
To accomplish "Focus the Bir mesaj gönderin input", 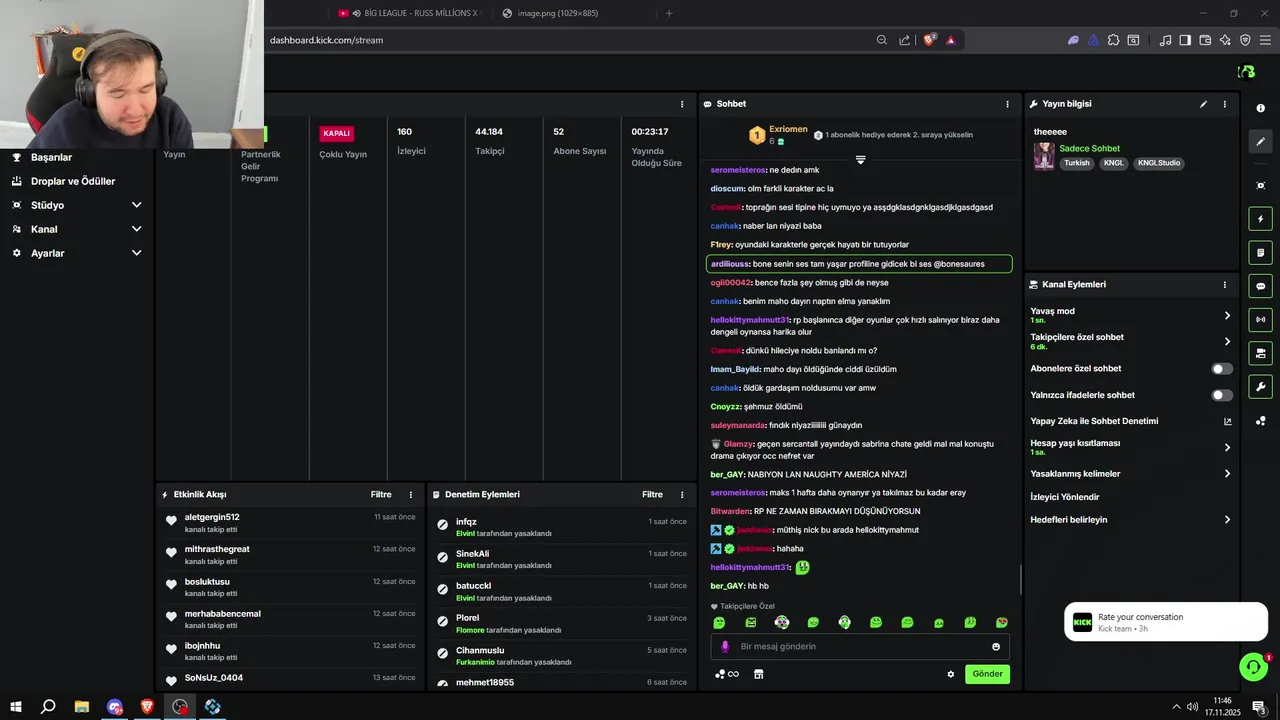I will pos(860,647).
